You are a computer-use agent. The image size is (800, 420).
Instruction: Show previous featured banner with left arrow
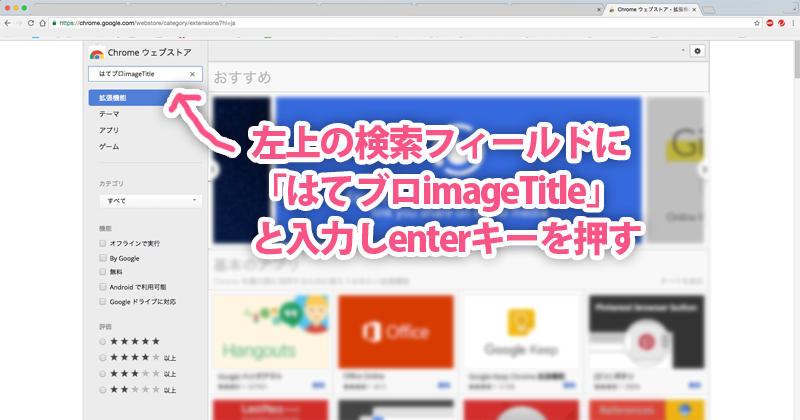point(213,170)
